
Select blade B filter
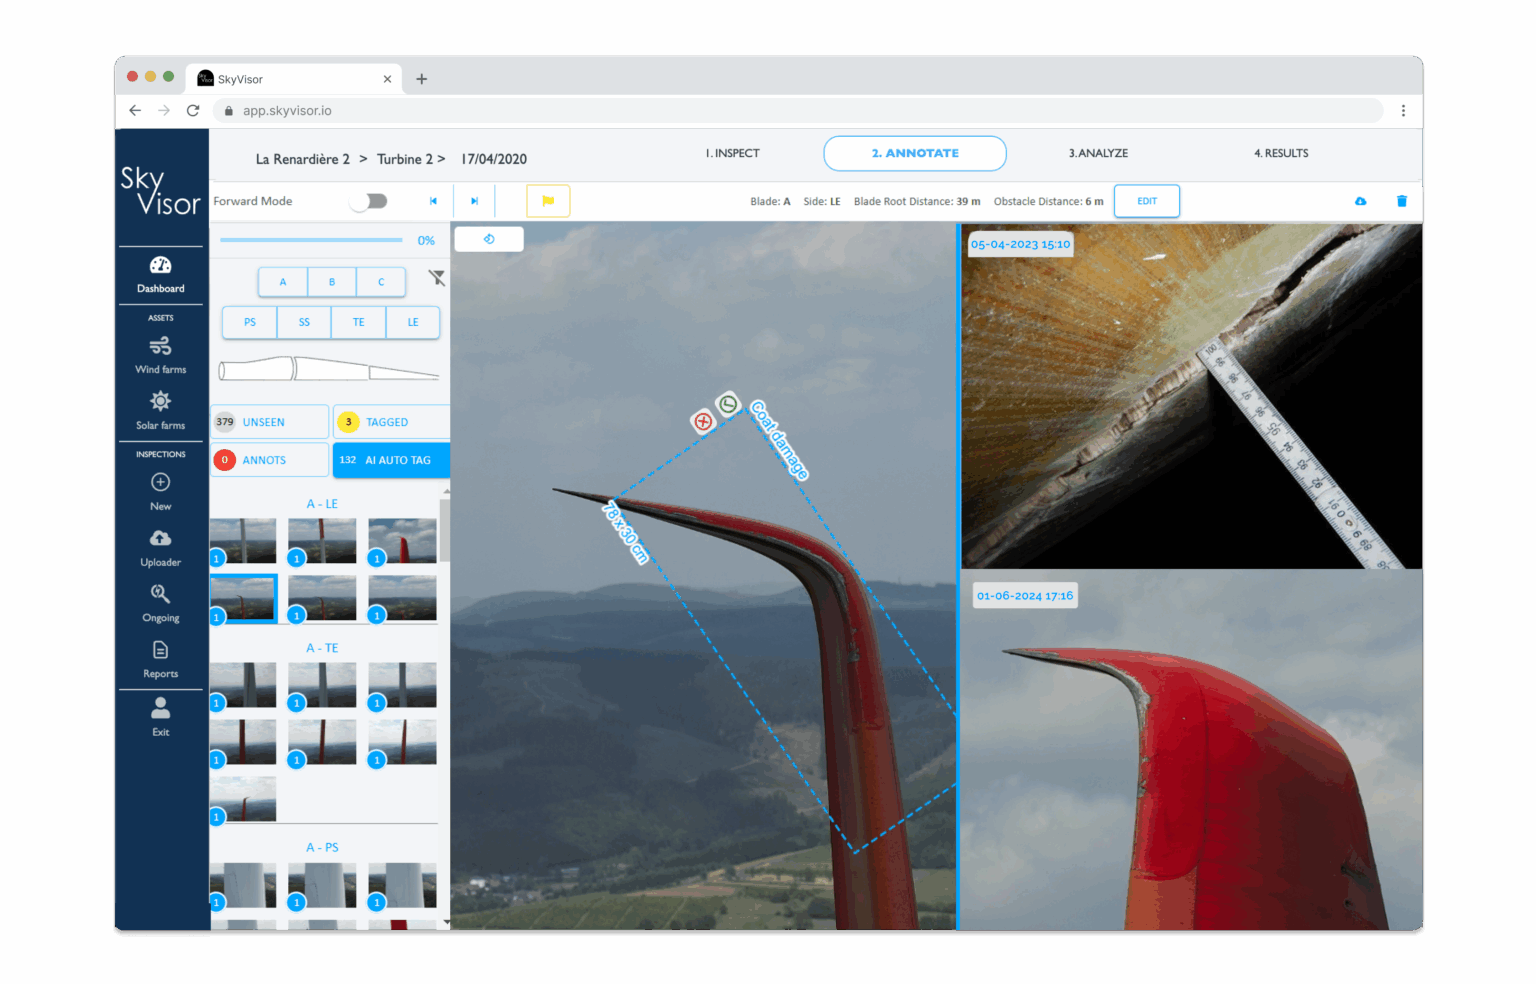[x=332, y=282]
